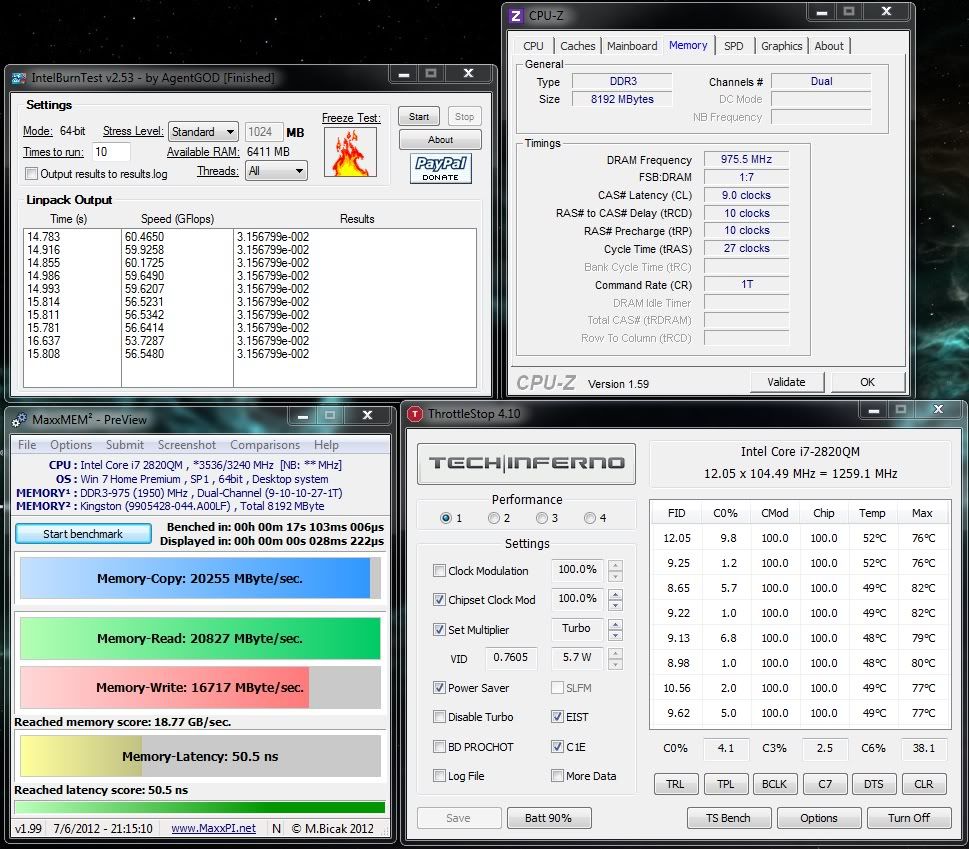Viewport: 969px width, 849px height.
Task: Click the Memory-Copy result bar
Action: click(200, 578)
